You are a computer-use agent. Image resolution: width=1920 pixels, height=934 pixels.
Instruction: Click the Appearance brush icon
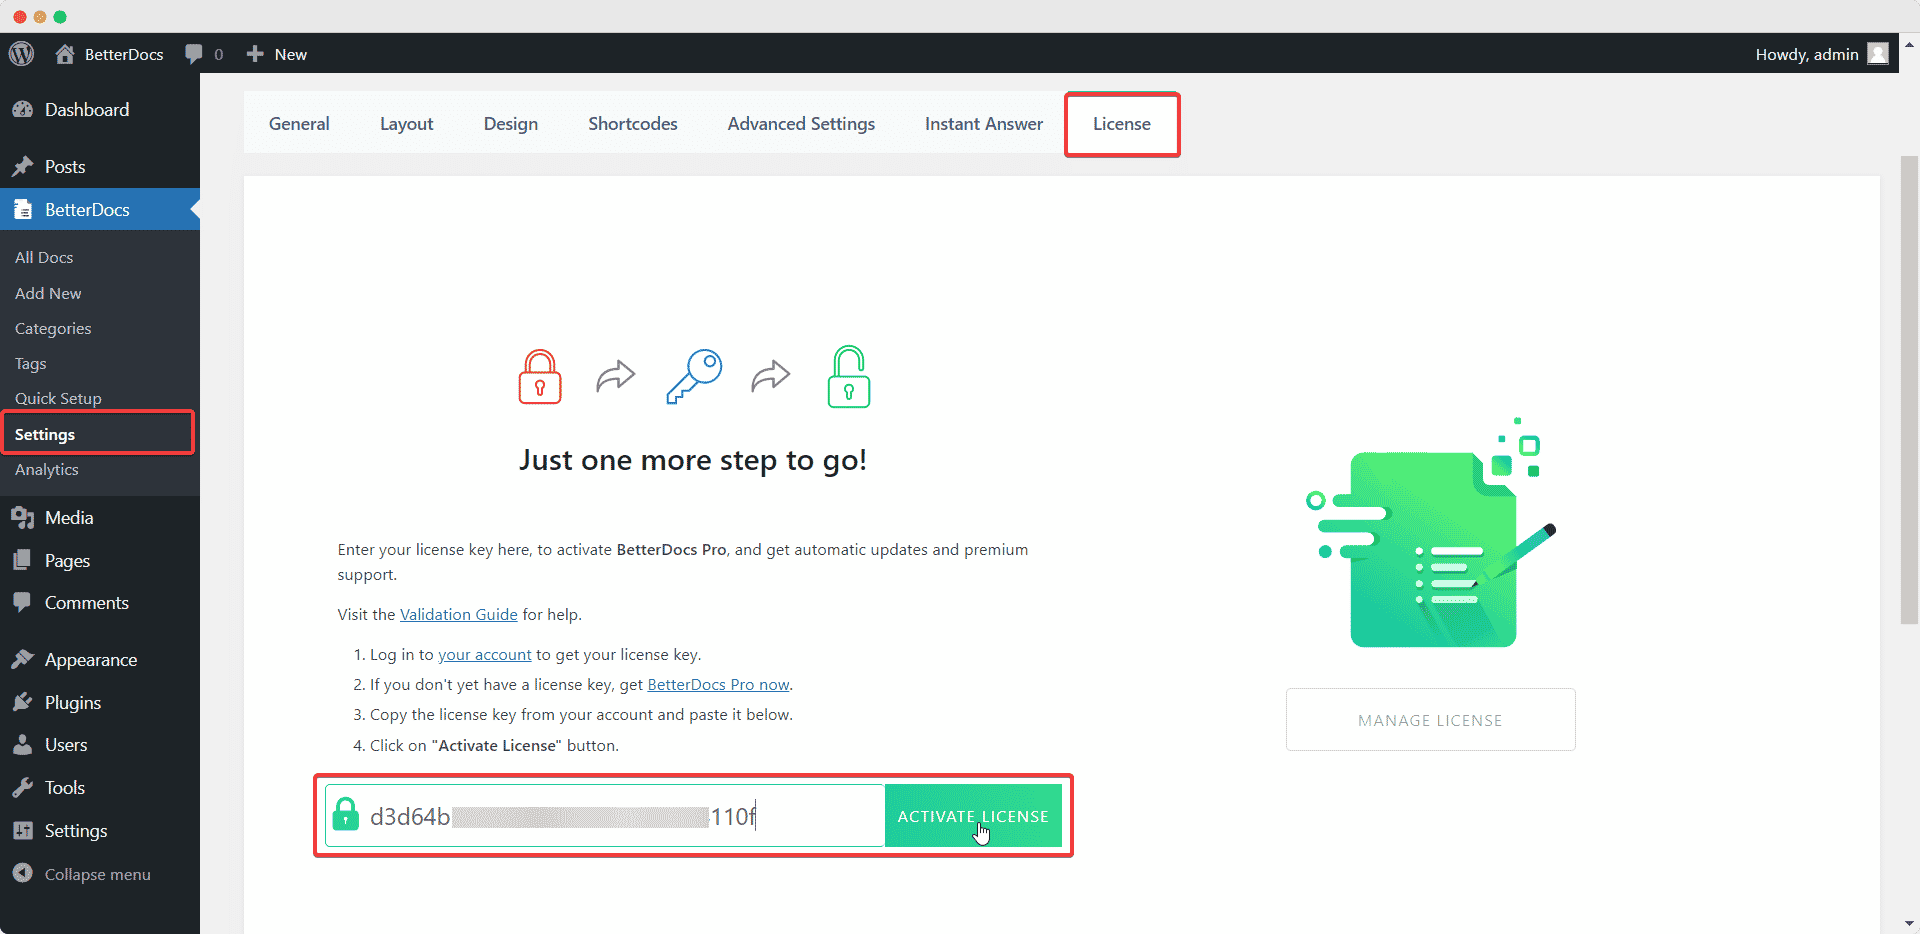pyautogui.click(x=23, y=660)
